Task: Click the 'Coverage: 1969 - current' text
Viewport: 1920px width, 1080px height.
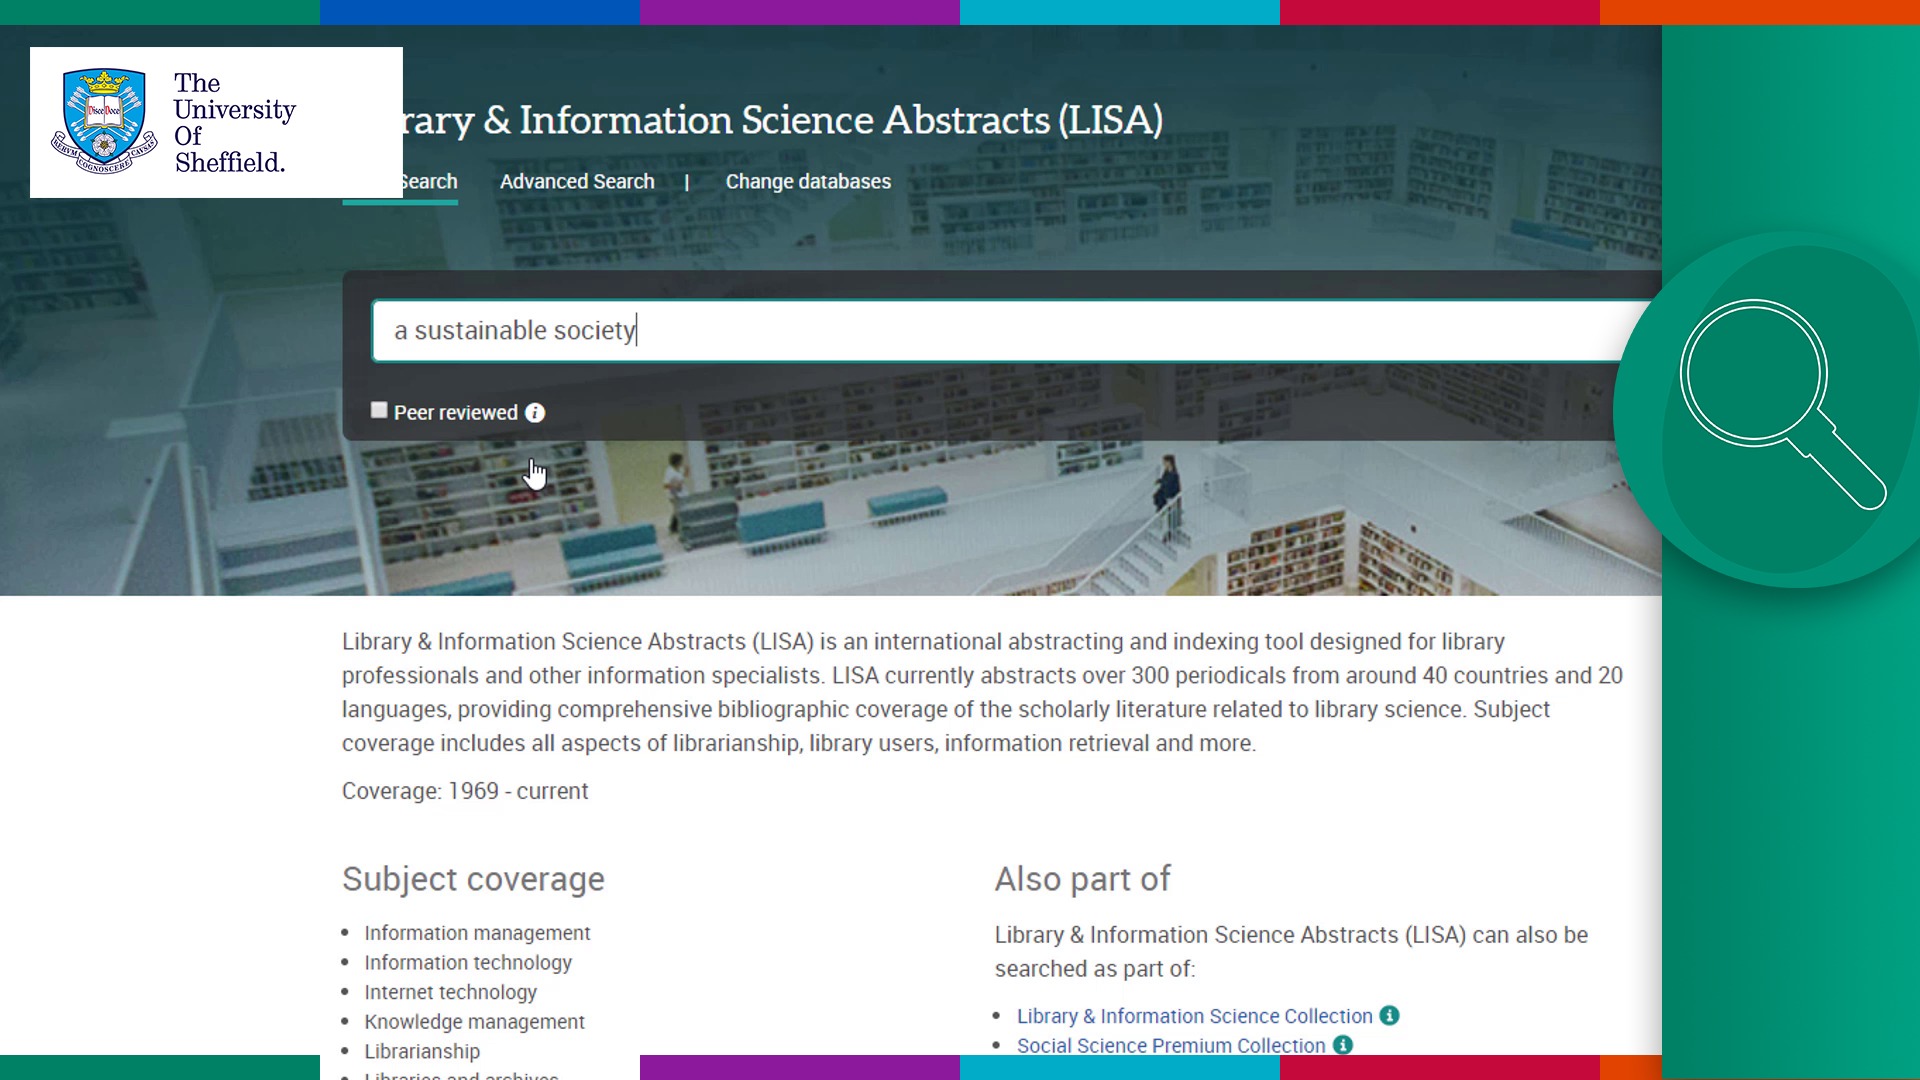Action: [465, 791]
